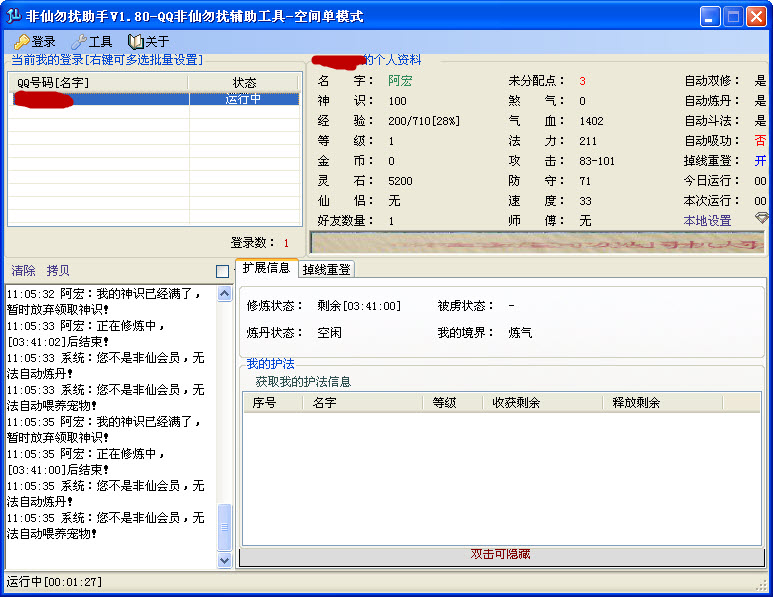Click the key icon beside 登录
This screenshot has height=597, width=773.
(21, 42)
